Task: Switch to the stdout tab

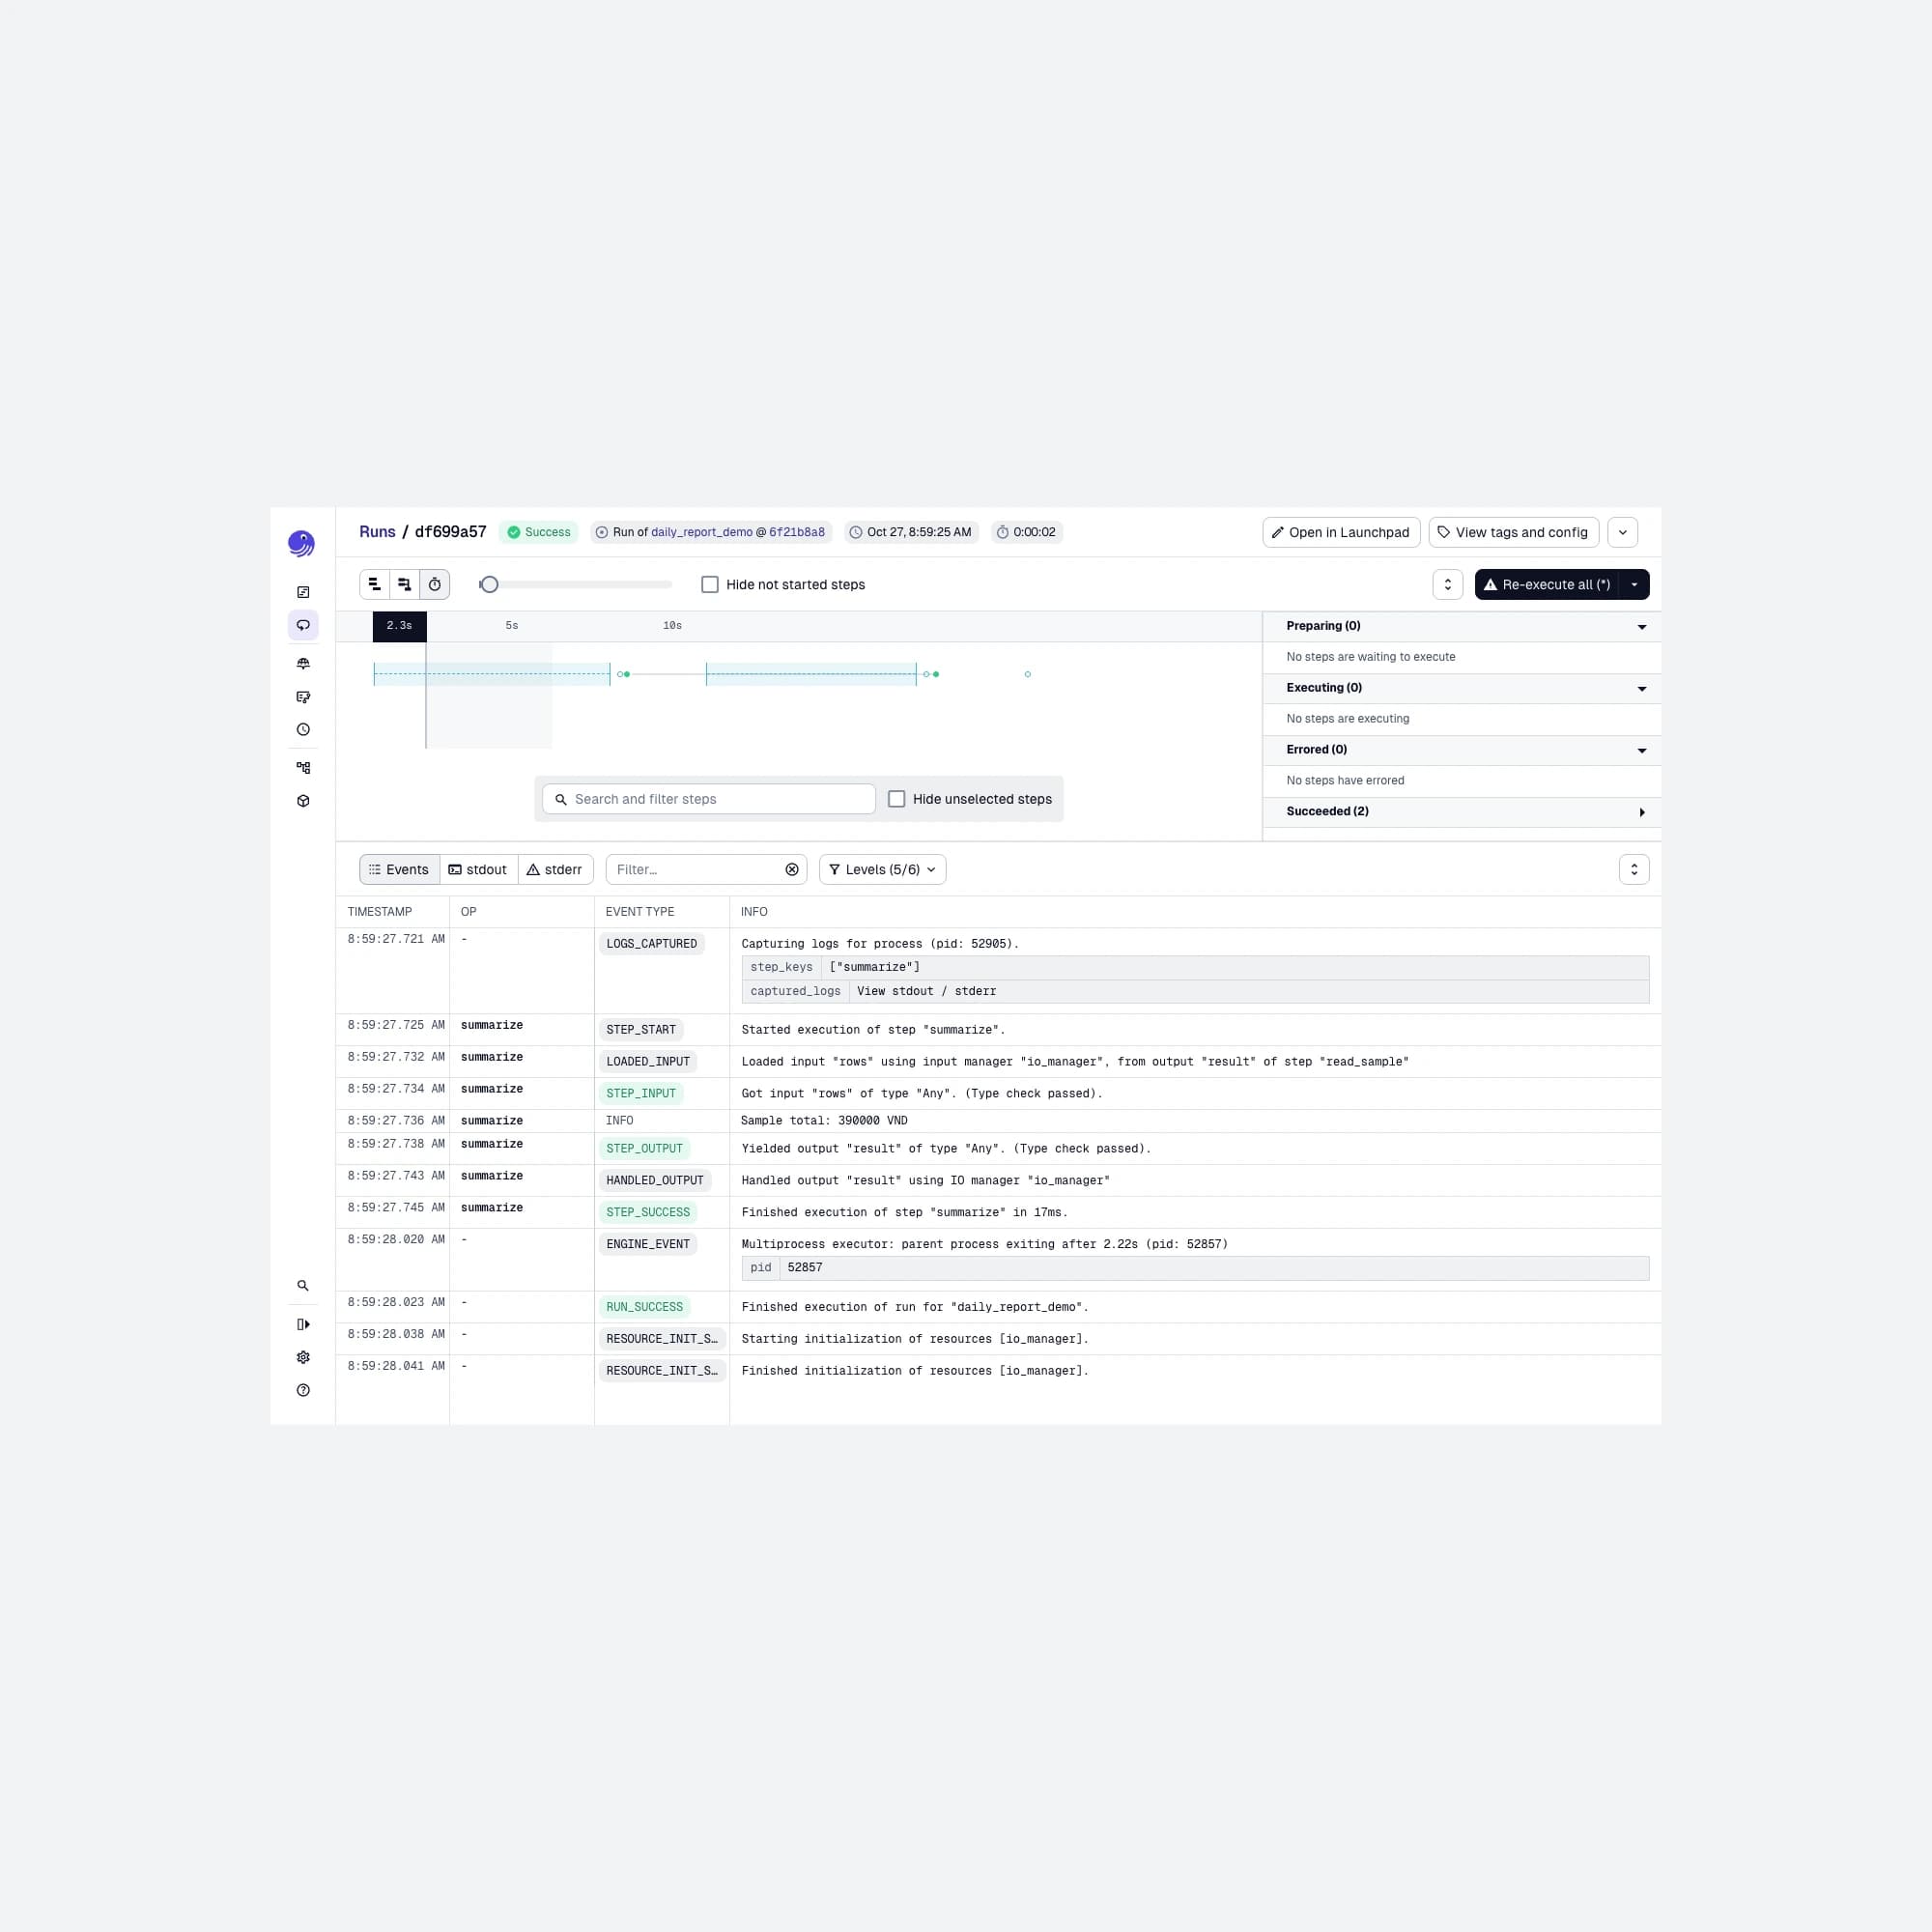Action: [x=478, y=869]
